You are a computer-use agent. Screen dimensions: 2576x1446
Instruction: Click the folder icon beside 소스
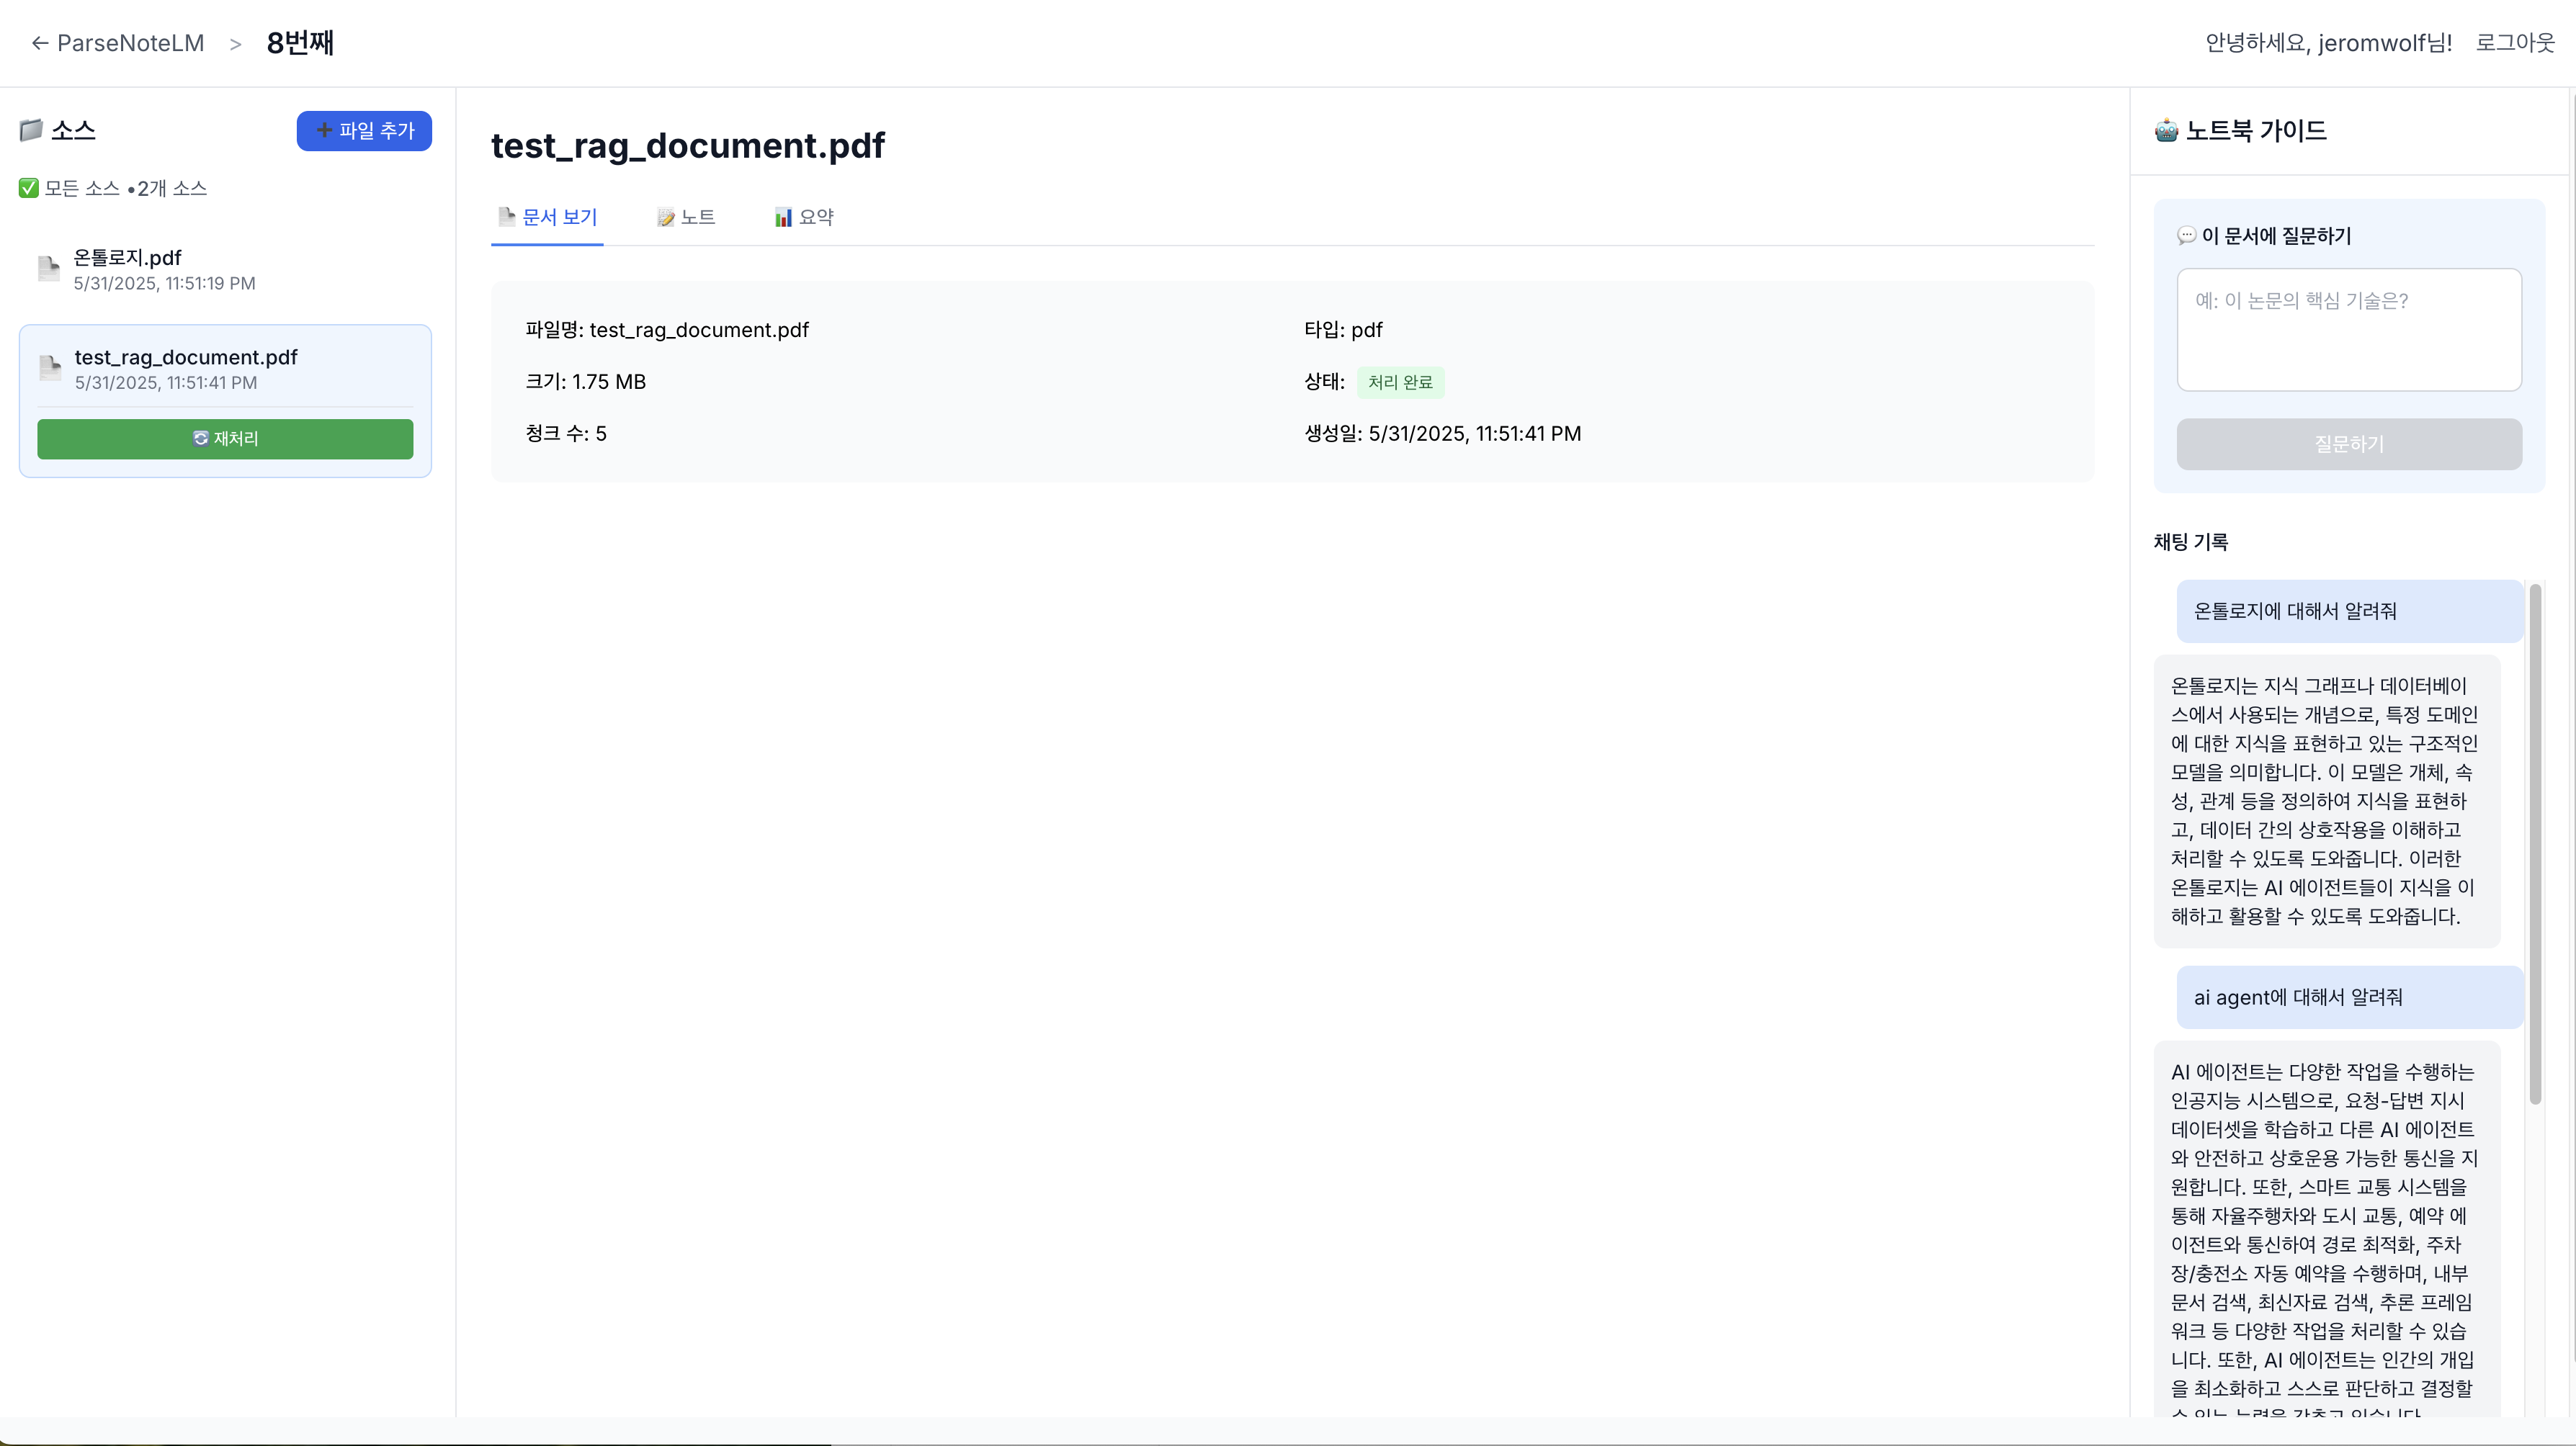click(31, 130)
